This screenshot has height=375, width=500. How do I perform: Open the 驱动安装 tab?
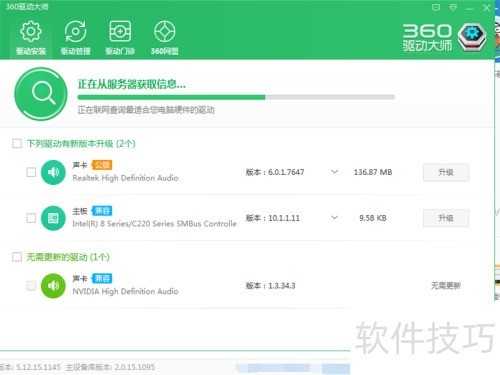click(31, 37)
